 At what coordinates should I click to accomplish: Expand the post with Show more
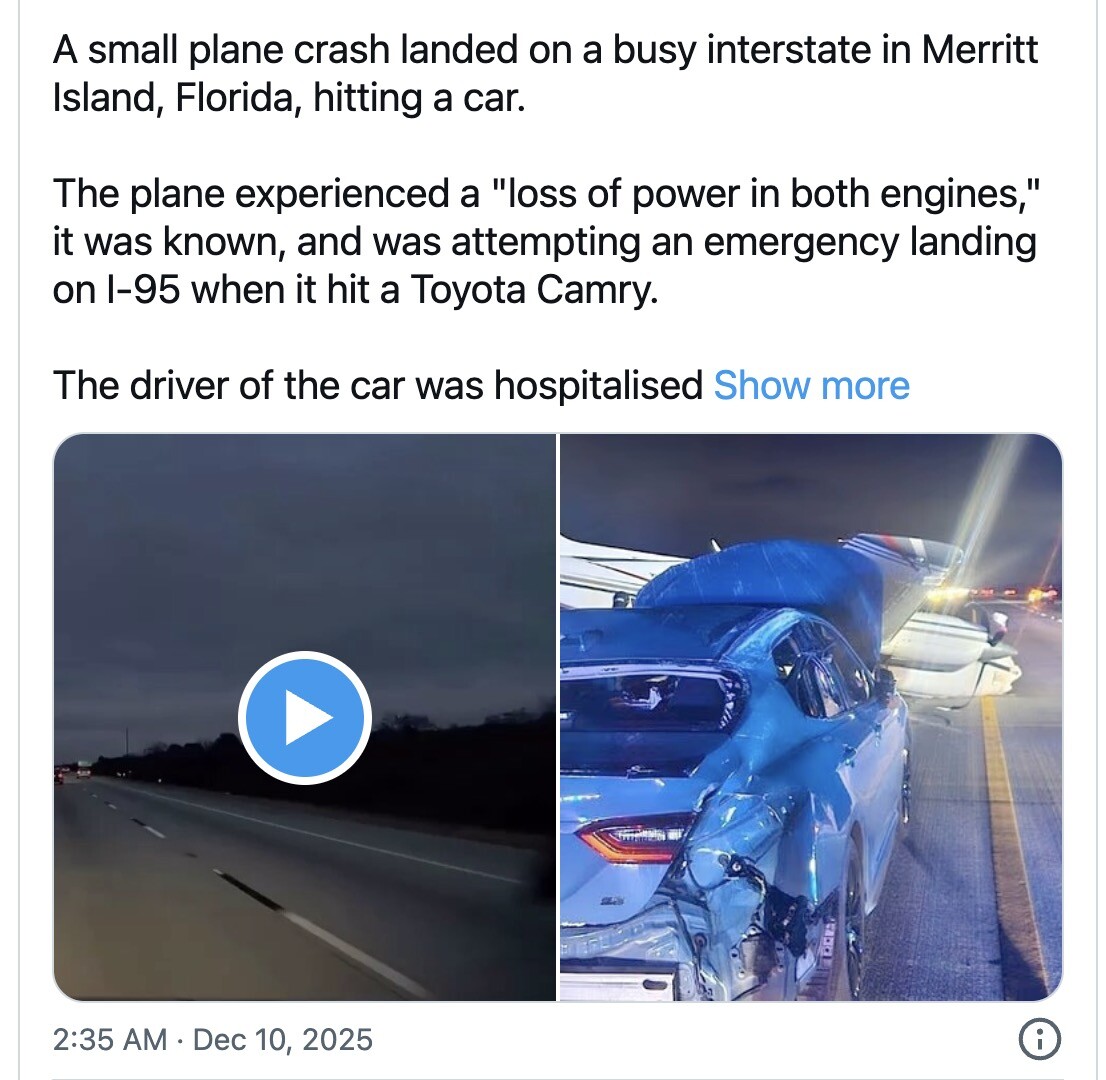tap(811, 385)
